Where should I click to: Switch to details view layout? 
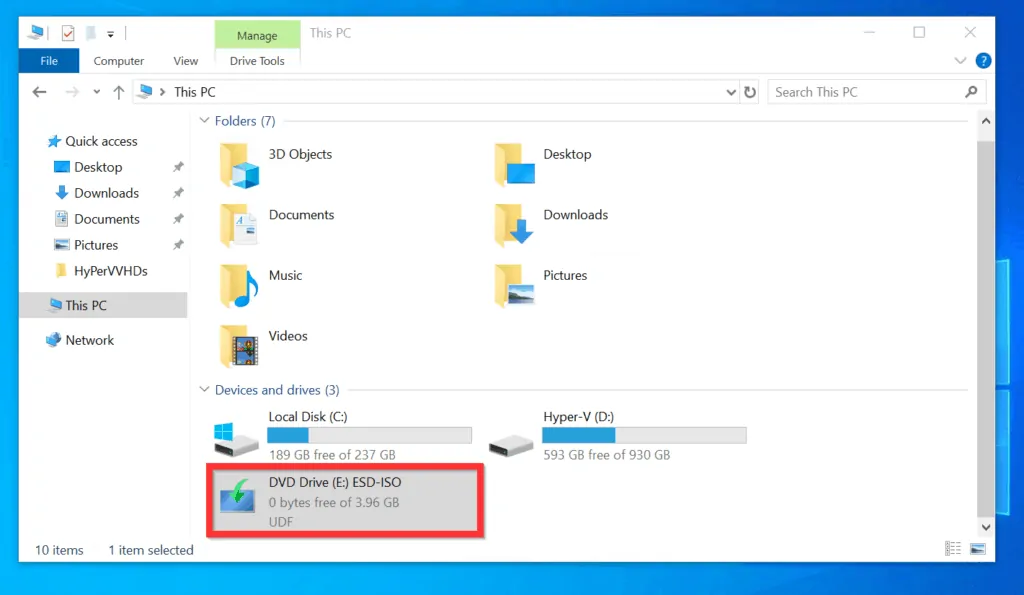coord(953,549)
